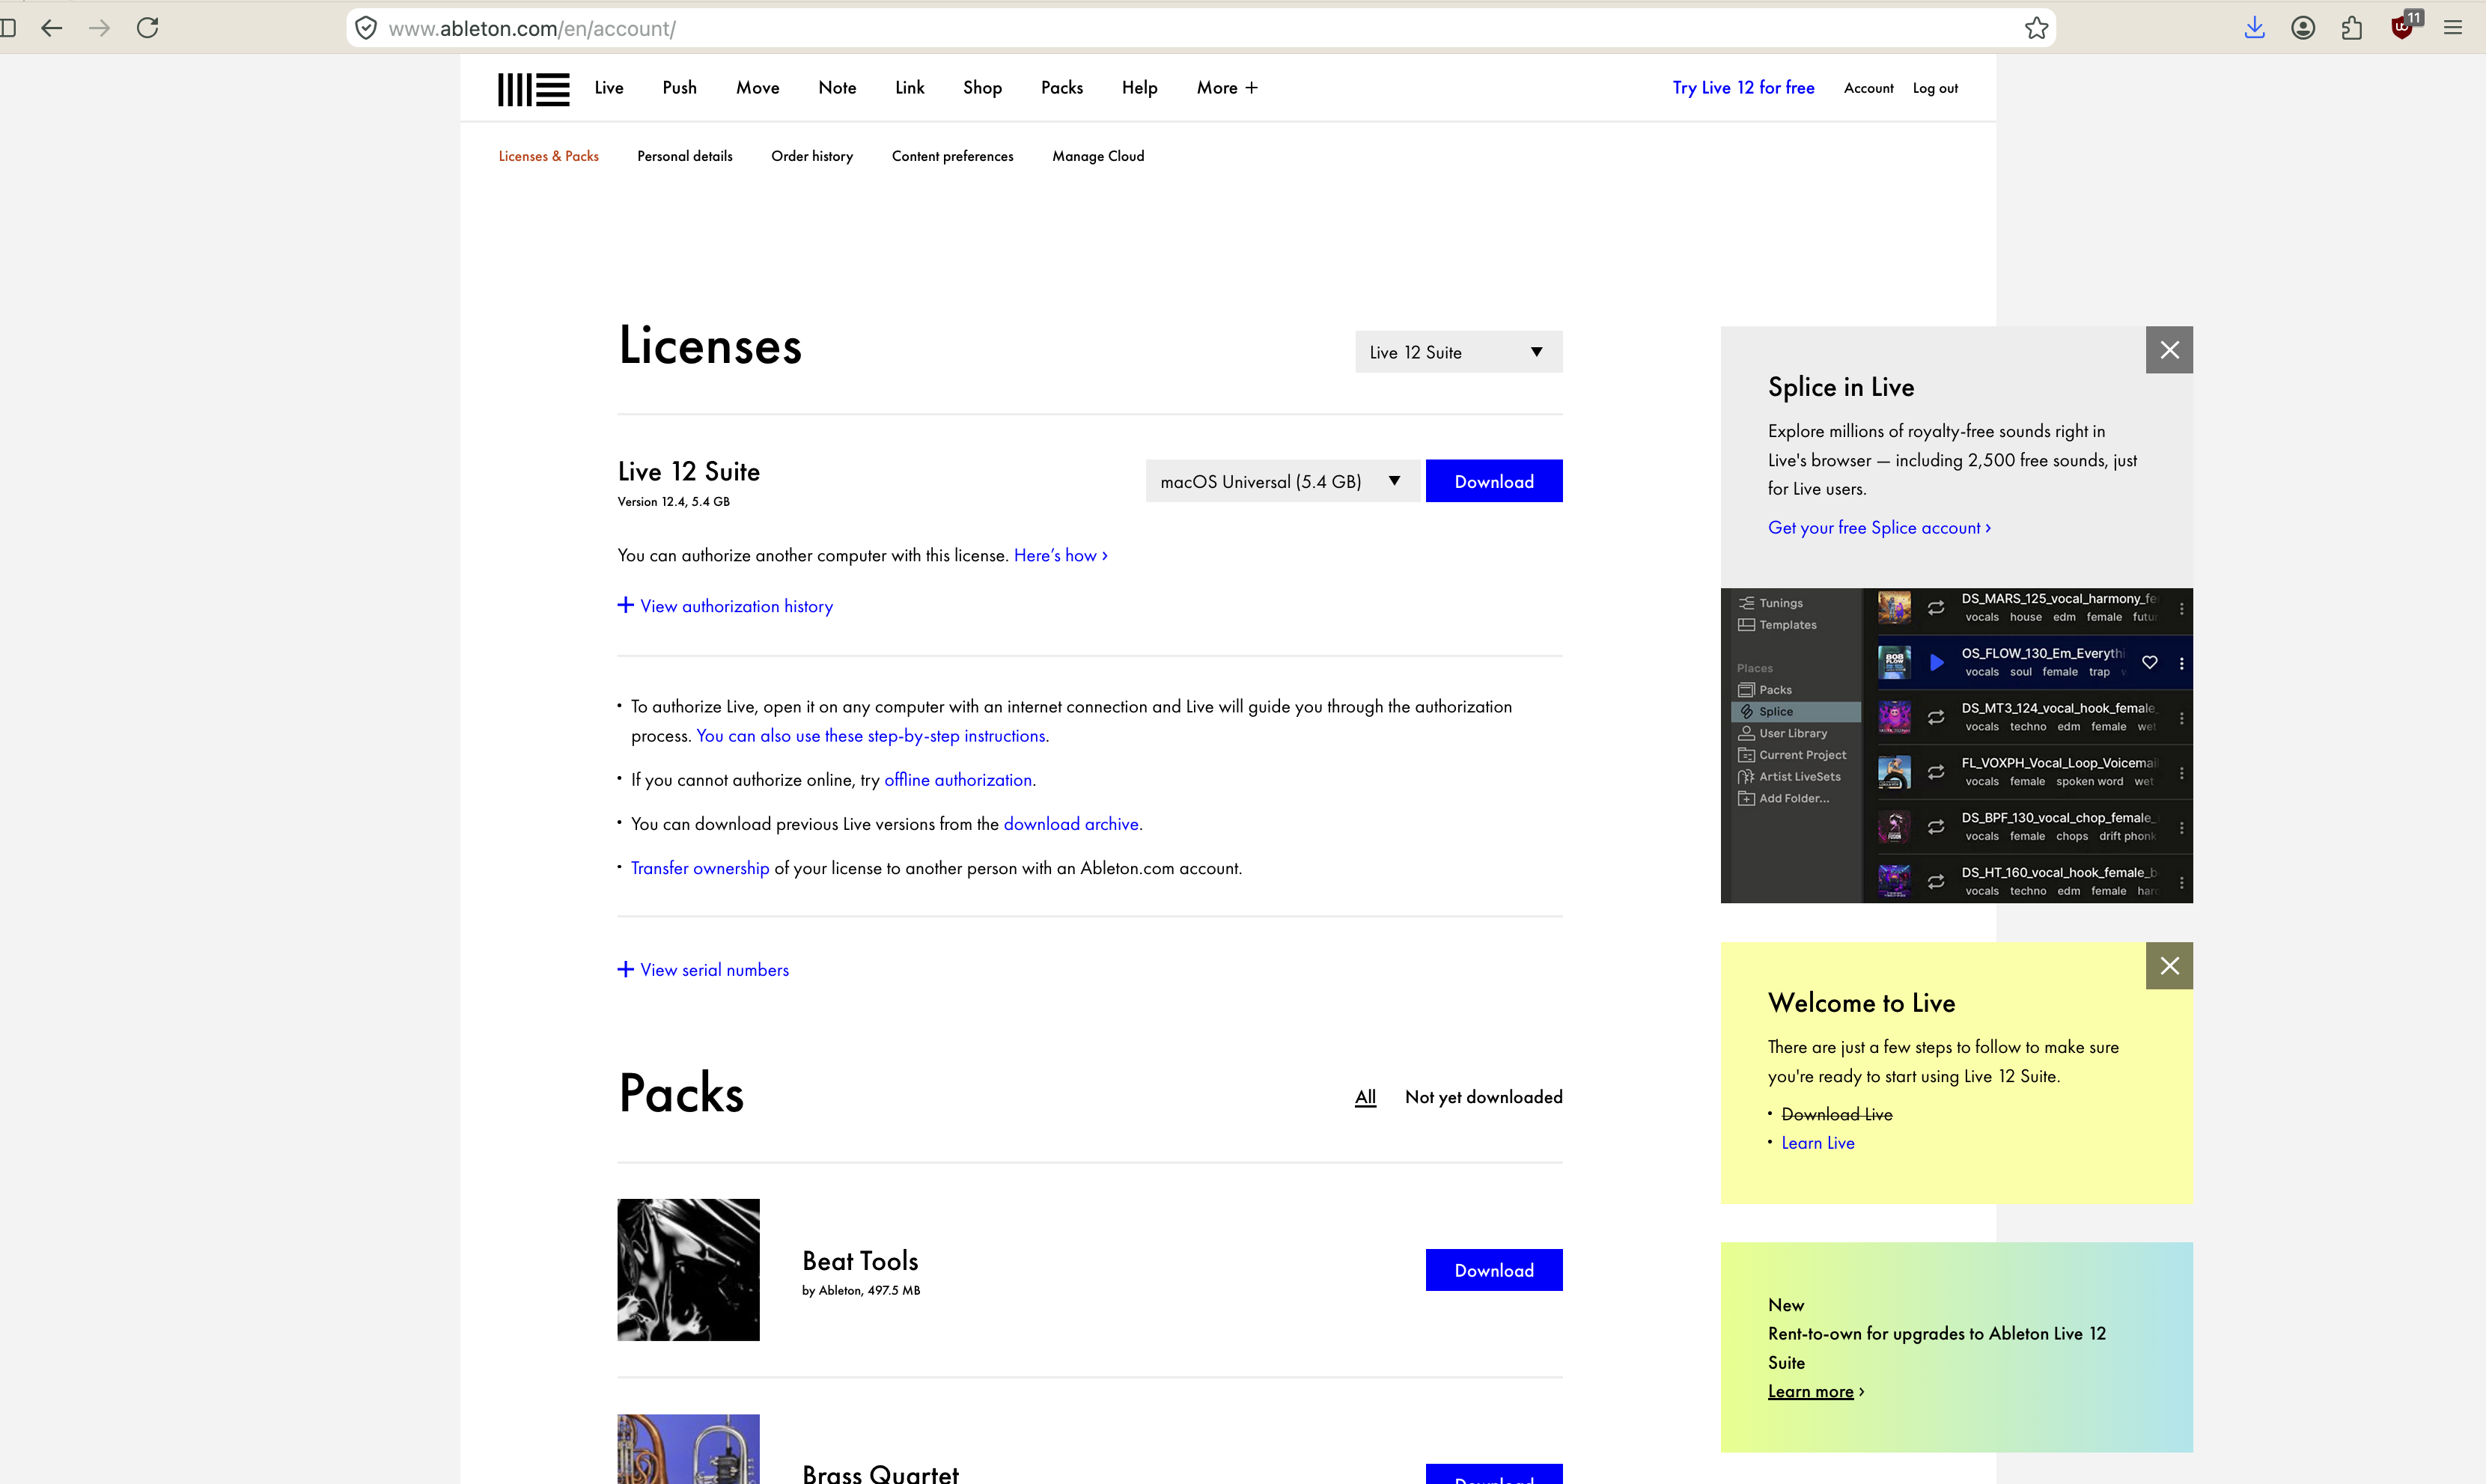
Task: Open the Live menu
Action: (608, 88)
